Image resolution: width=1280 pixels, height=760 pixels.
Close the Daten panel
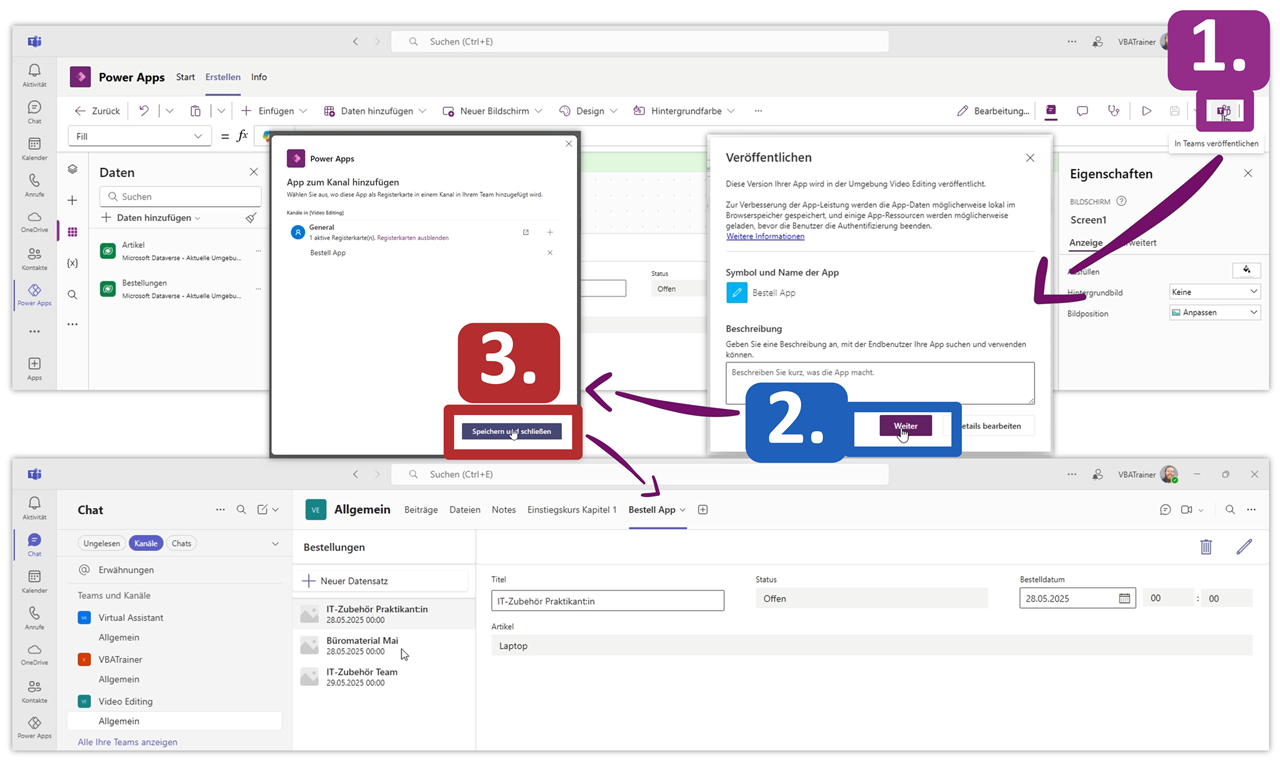[x=253, y=172]
